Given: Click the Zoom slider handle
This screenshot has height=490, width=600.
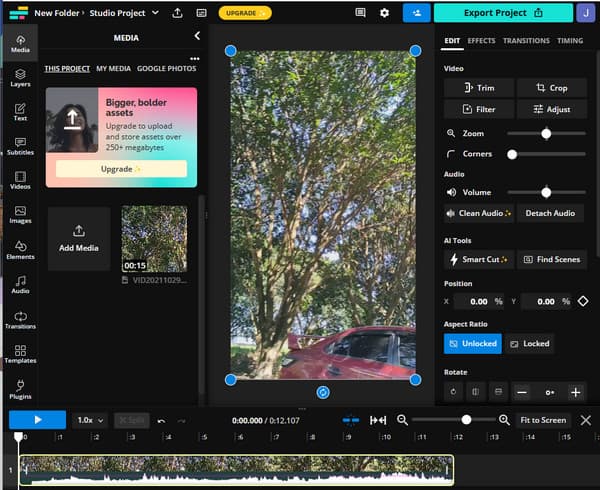Looking at the screenshot, I should [x=546, y=133].
